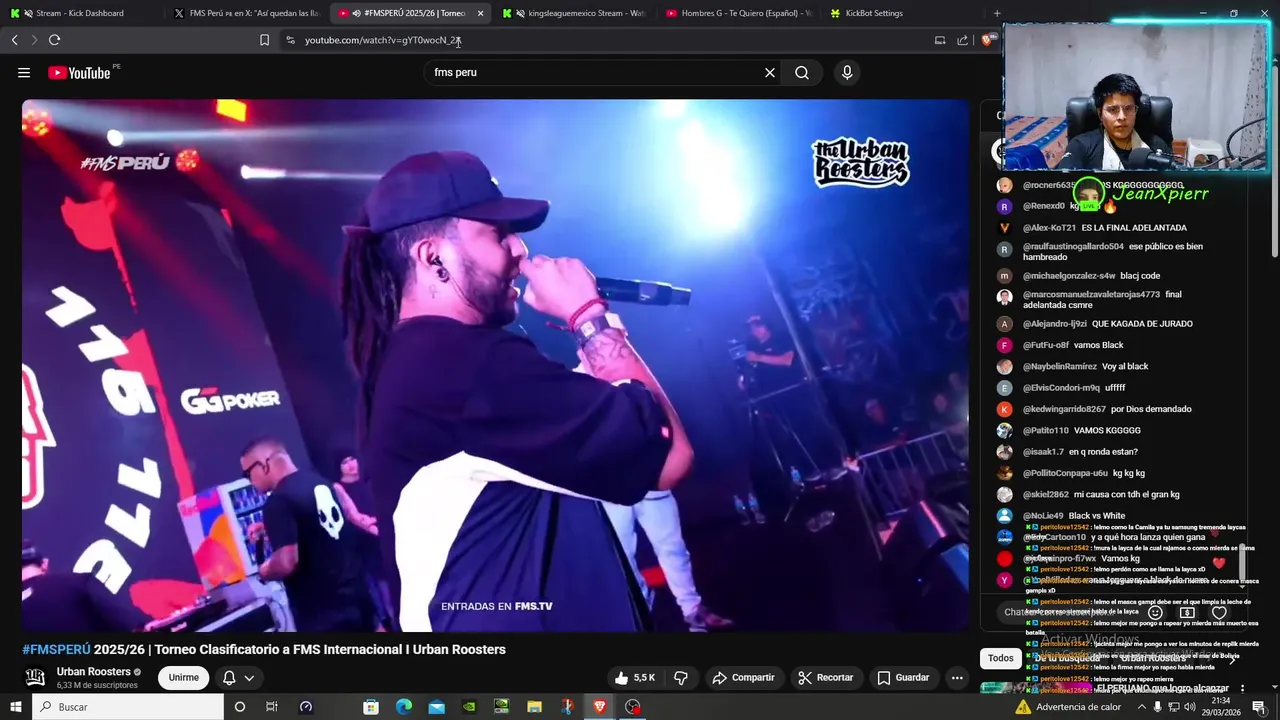Image resolution: width=1280 pixels, height=720 pixels.
Task: Dislike the video
Action: [681, 677]
